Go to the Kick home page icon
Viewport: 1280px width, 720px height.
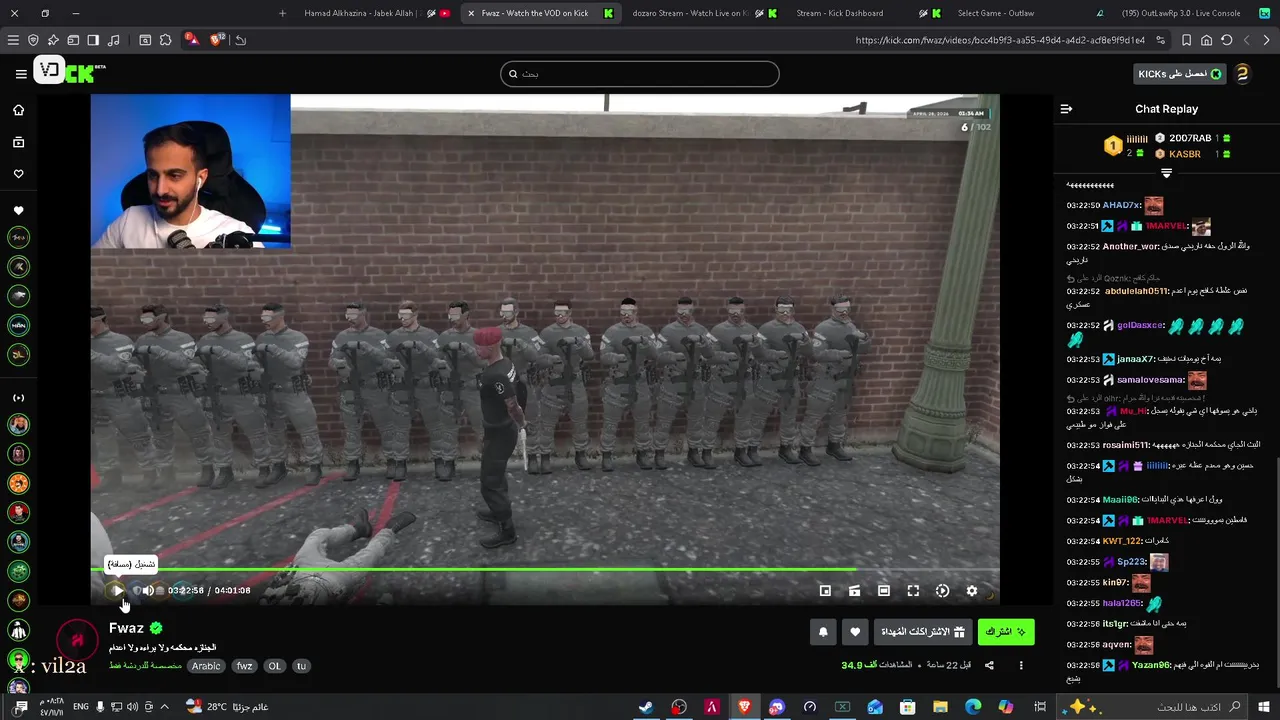point(18,110)
